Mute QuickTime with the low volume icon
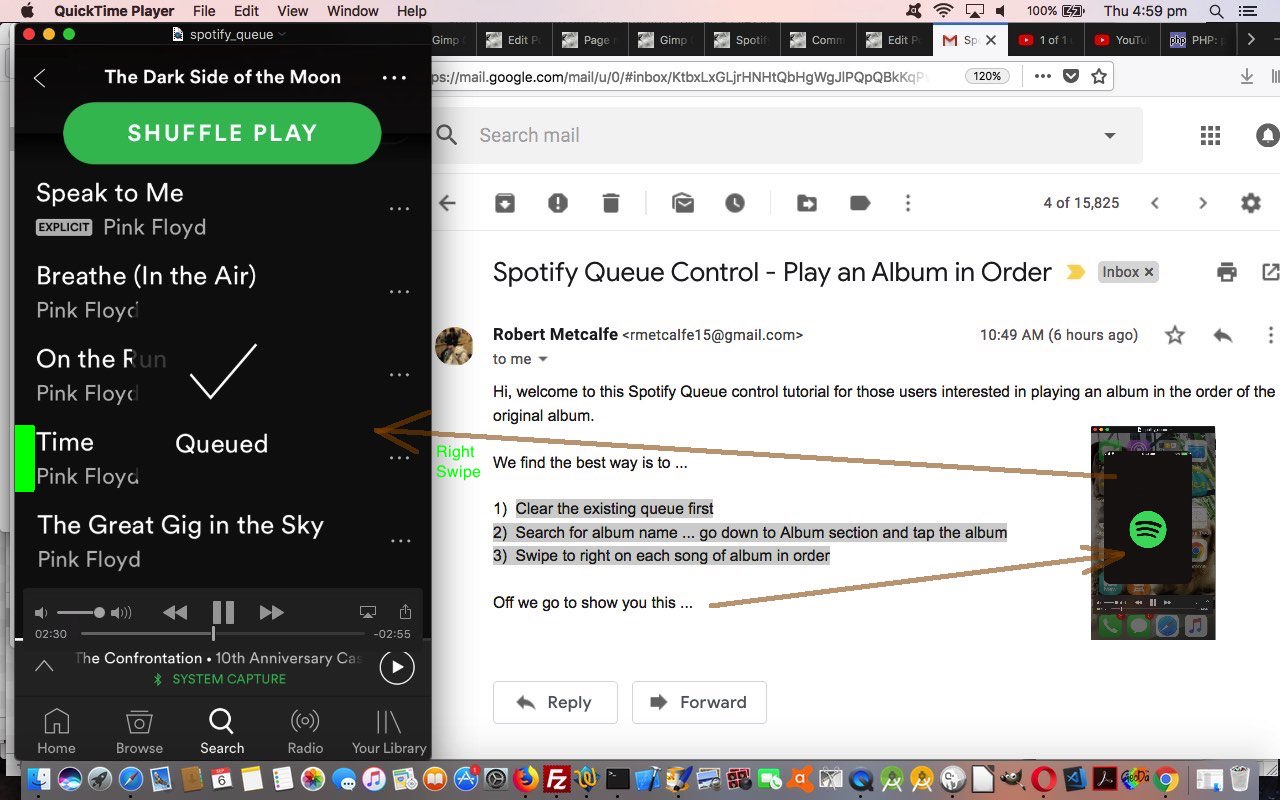 point(41,612)
